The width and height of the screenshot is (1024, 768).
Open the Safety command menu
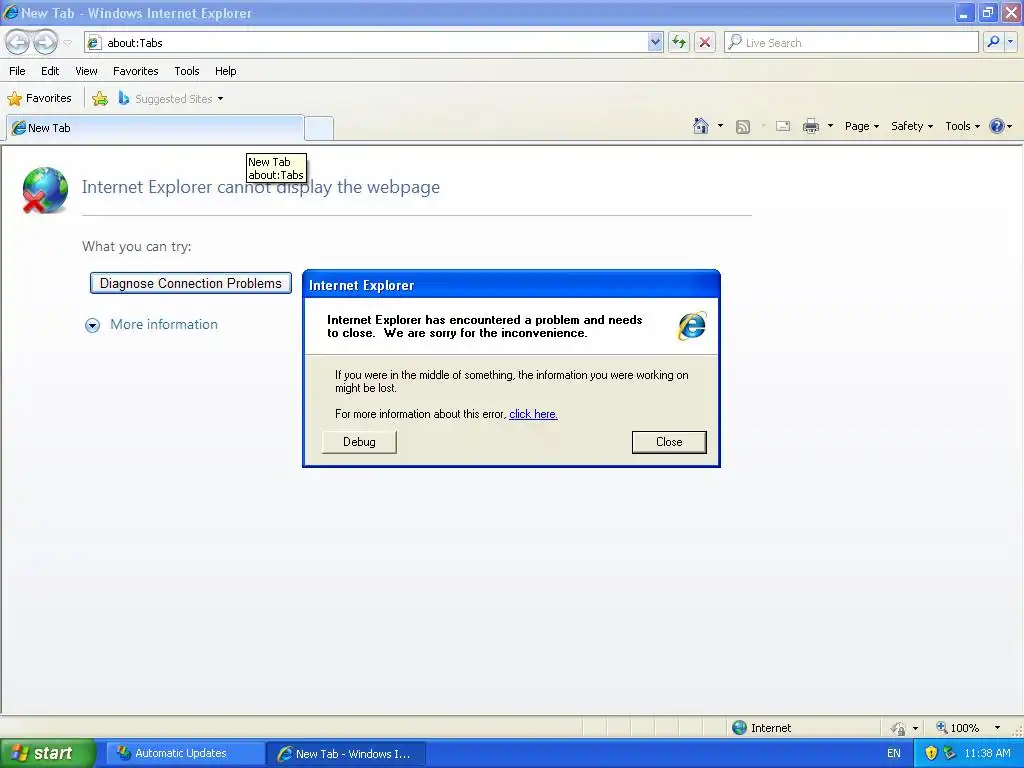click(x=912, y=126)
